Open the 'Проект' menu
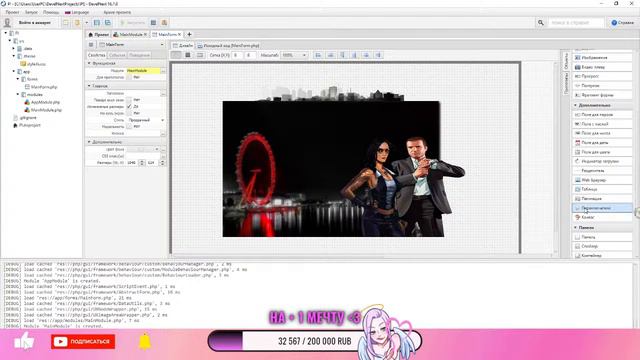640x360 pixels. coord(12,12)
